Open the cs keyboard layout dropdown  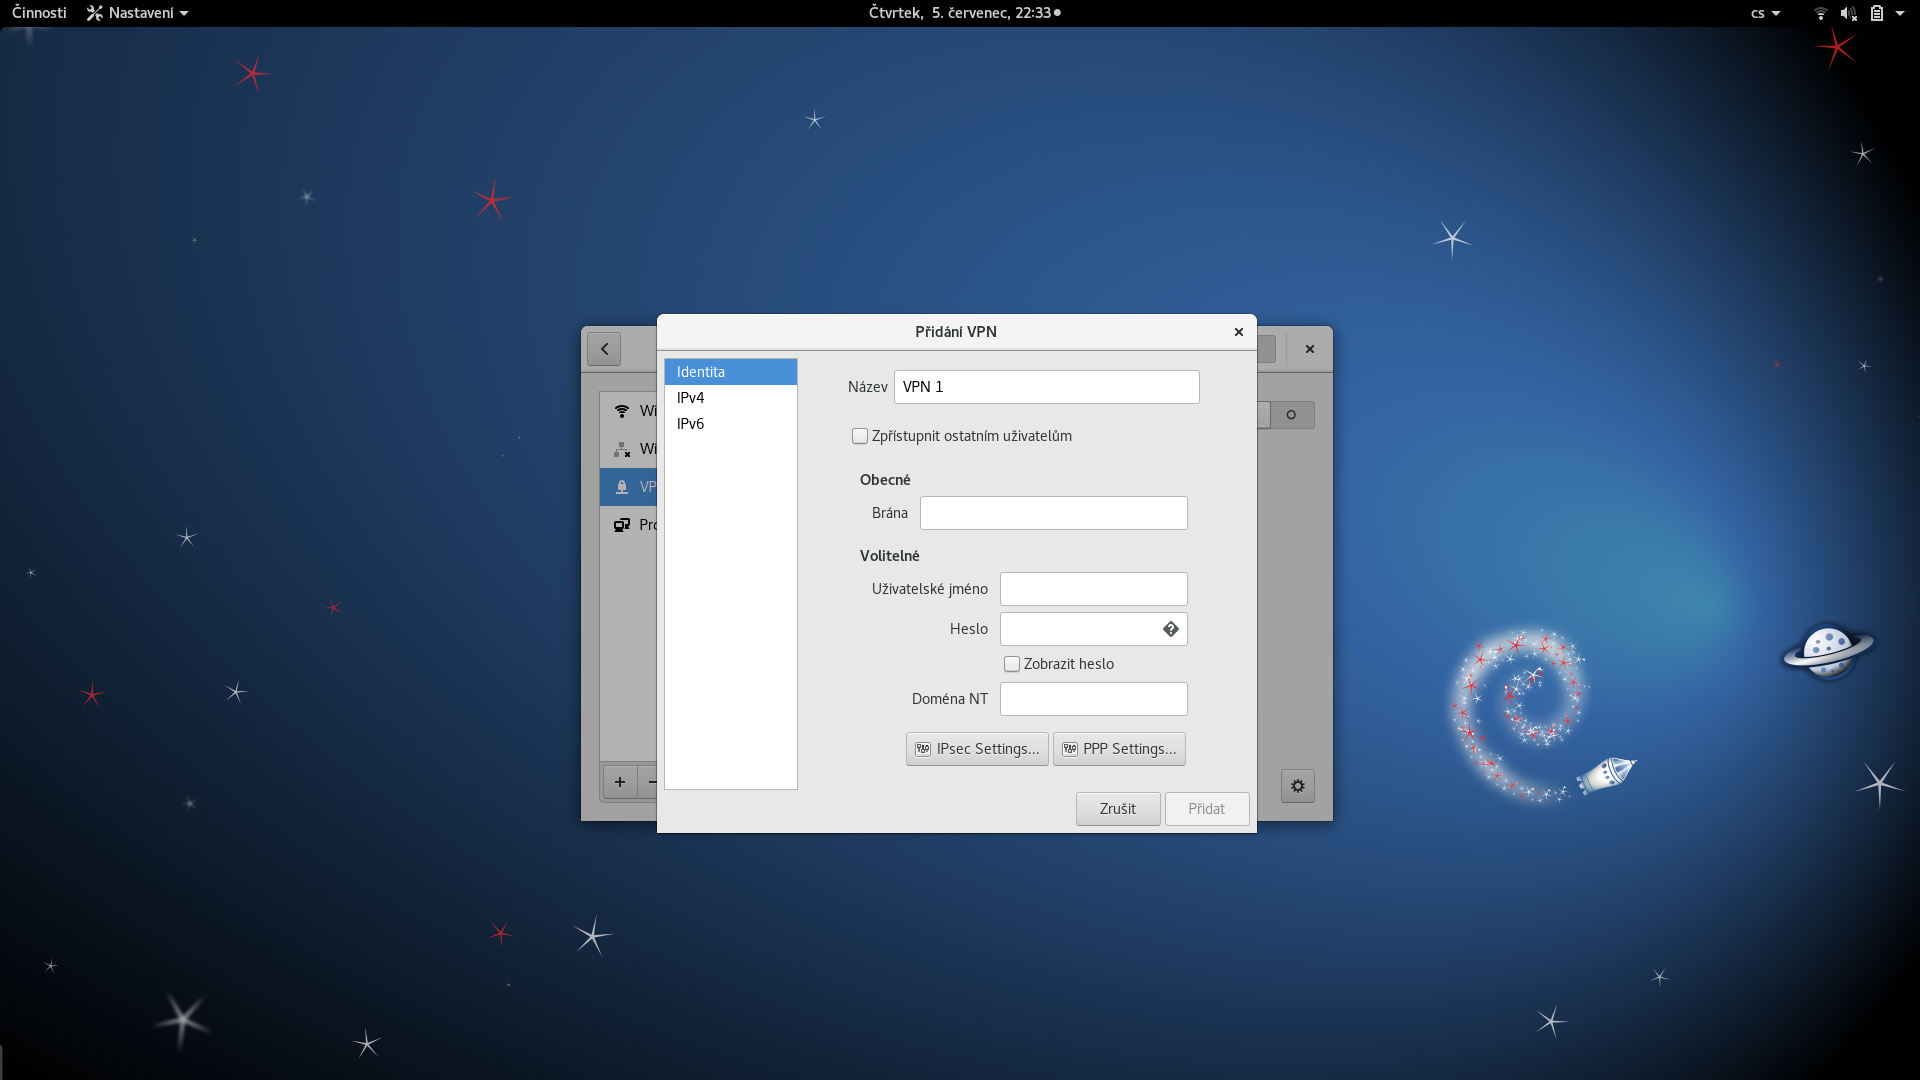point(1765,13)
